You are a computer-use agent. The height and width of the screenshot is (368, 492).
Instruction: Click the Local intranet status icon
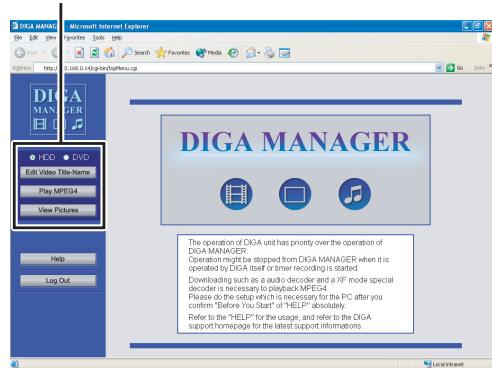click(428, 364)
